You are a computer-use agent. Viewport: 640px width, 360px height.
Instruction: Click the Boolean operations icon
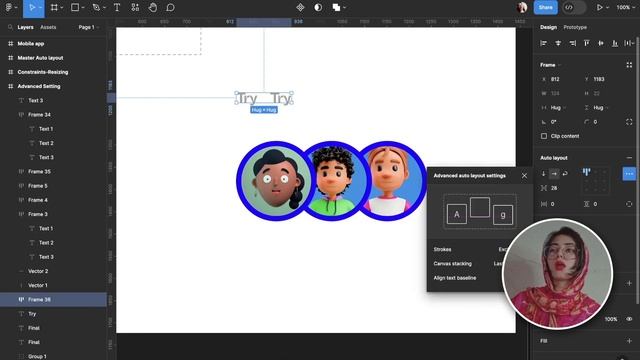[336, 7]
